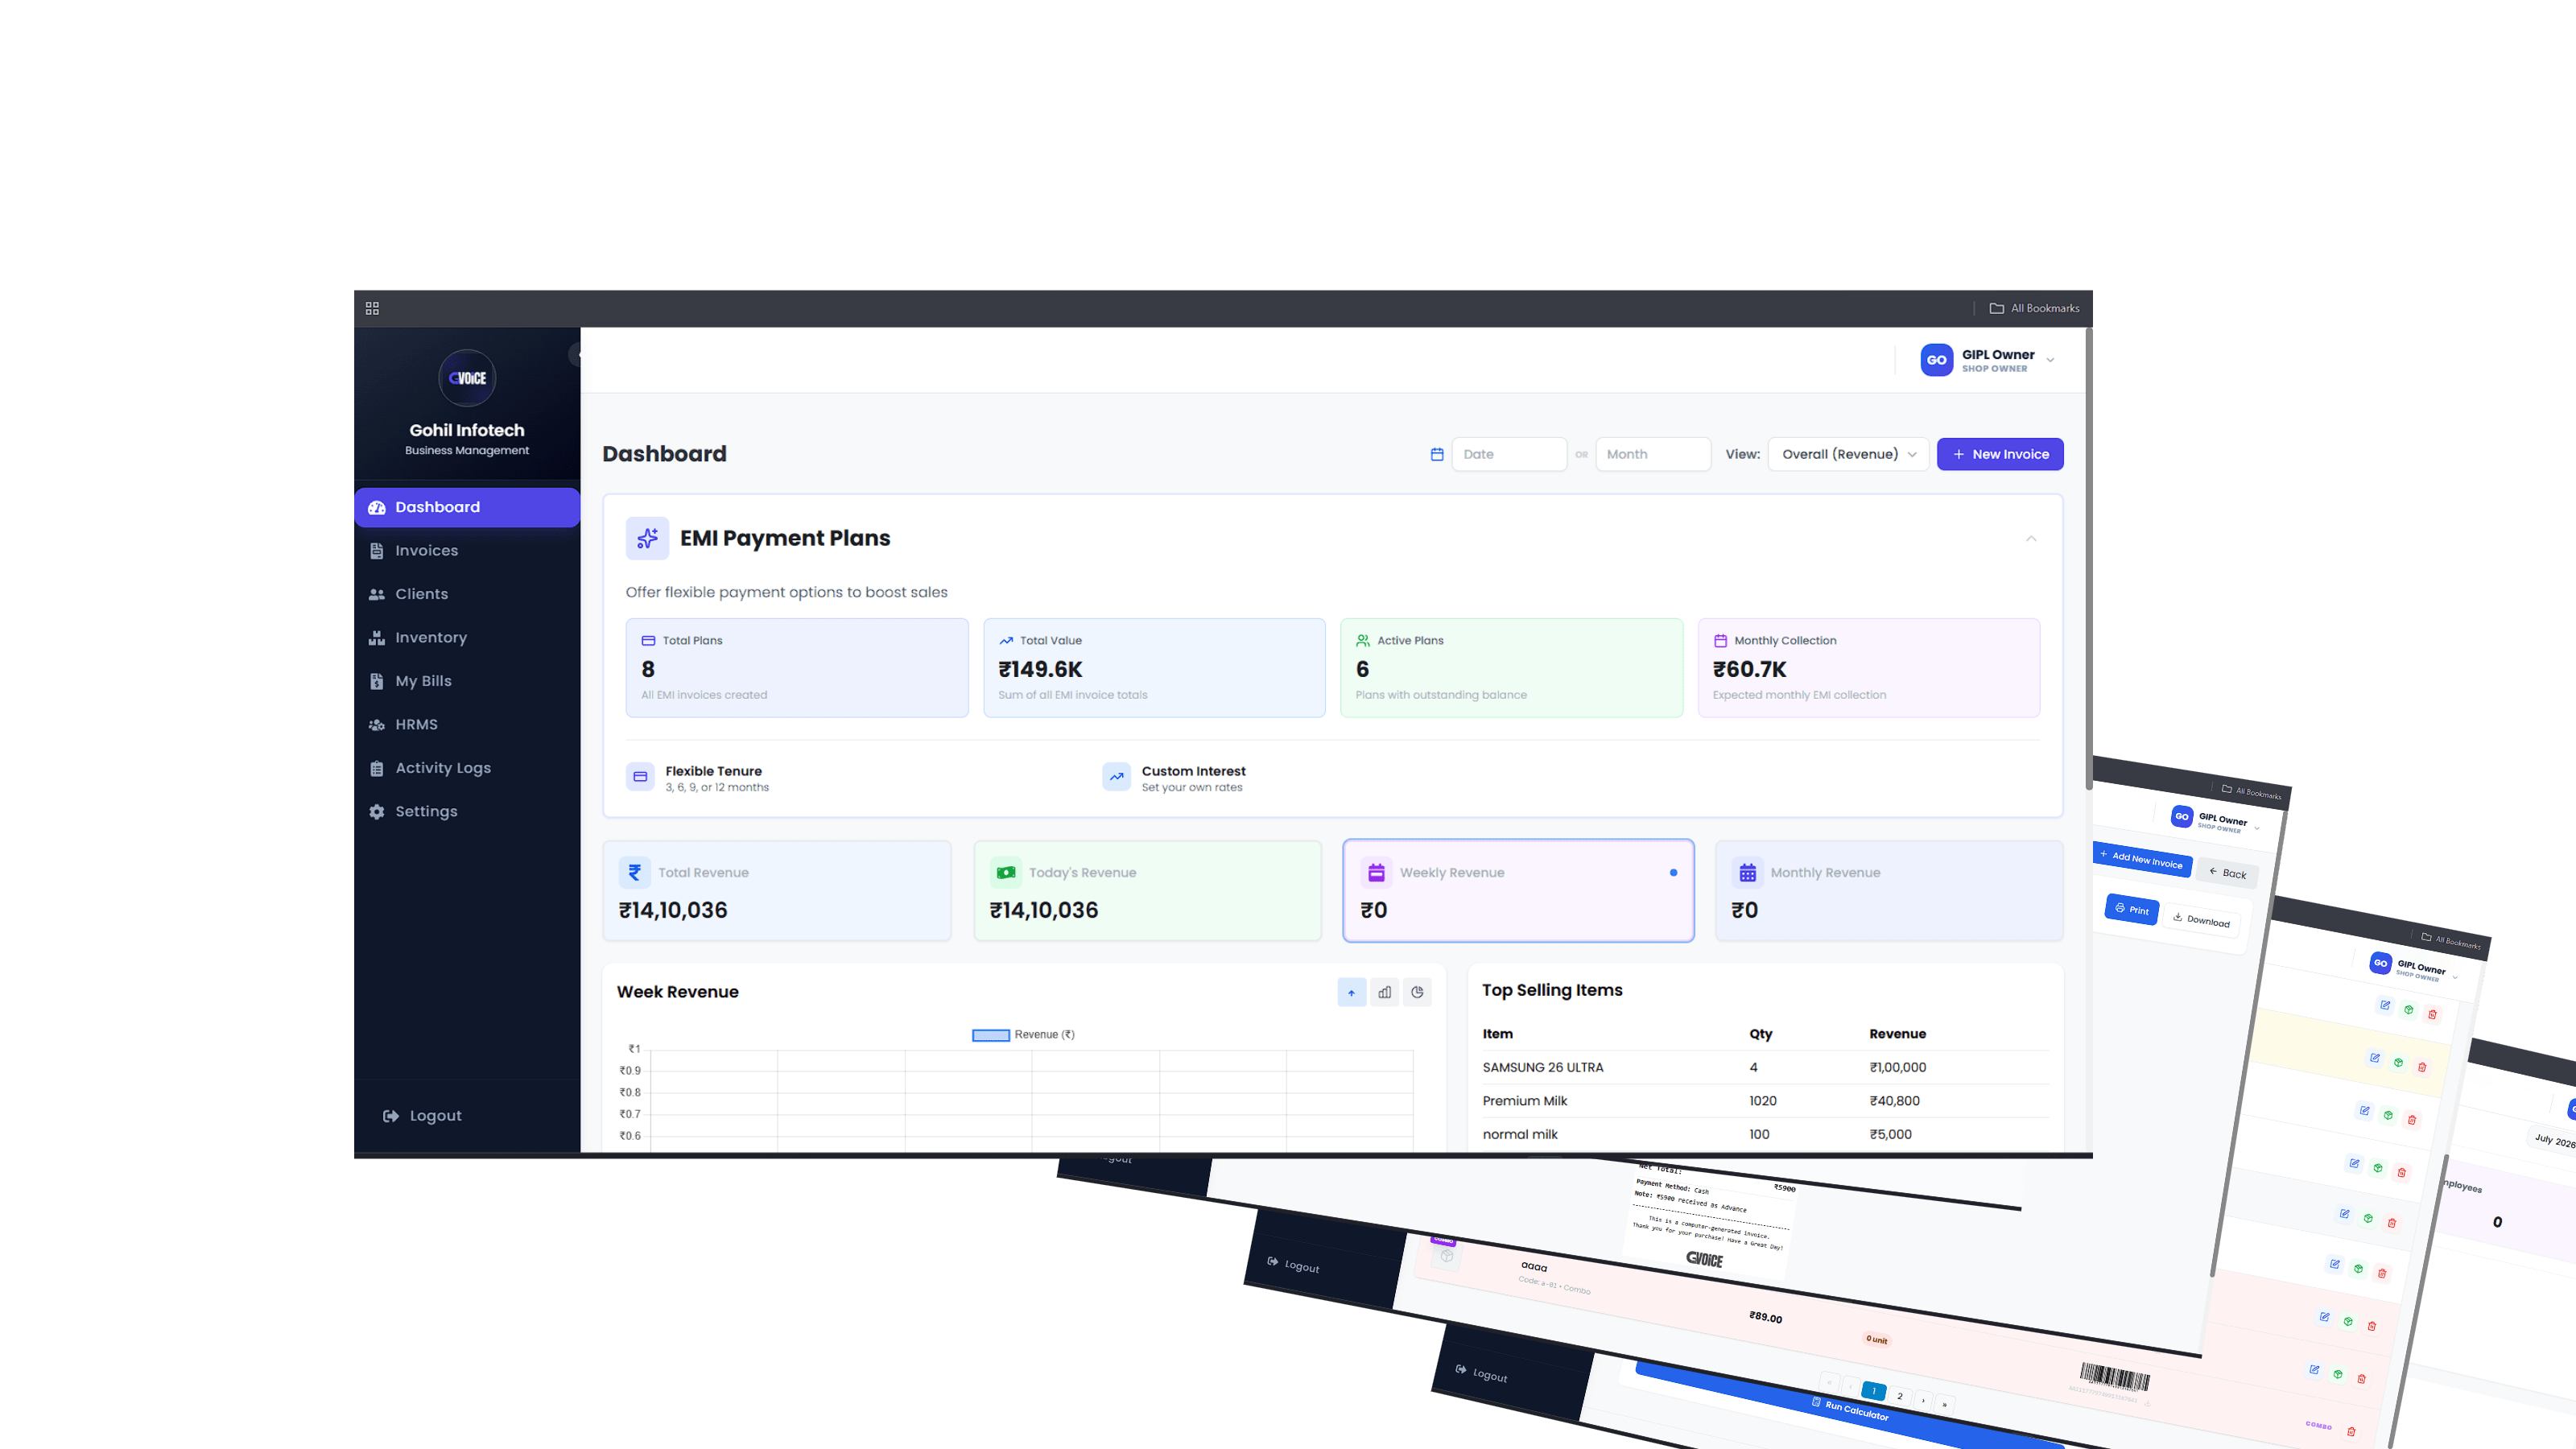
Task: Switch Week Revenue chart to bar view
Action: pyautogui.click(x=1384, y=992)
